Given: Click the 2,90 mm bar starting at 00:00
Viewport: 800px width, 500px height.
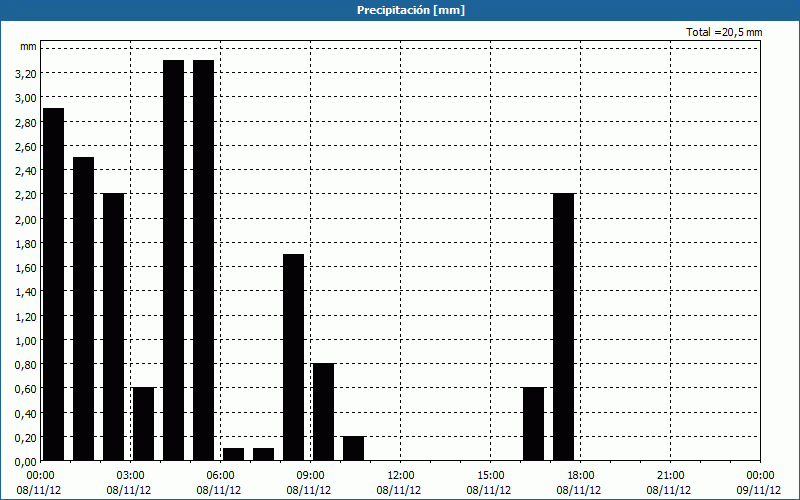Looking at the screenshot, I should coord(54,284).
